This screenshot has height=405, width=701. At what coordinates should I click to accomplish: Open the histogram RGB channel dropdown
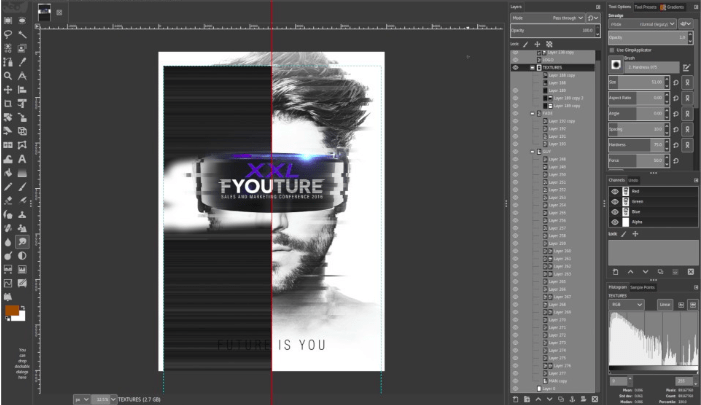(x=626, y=304)
